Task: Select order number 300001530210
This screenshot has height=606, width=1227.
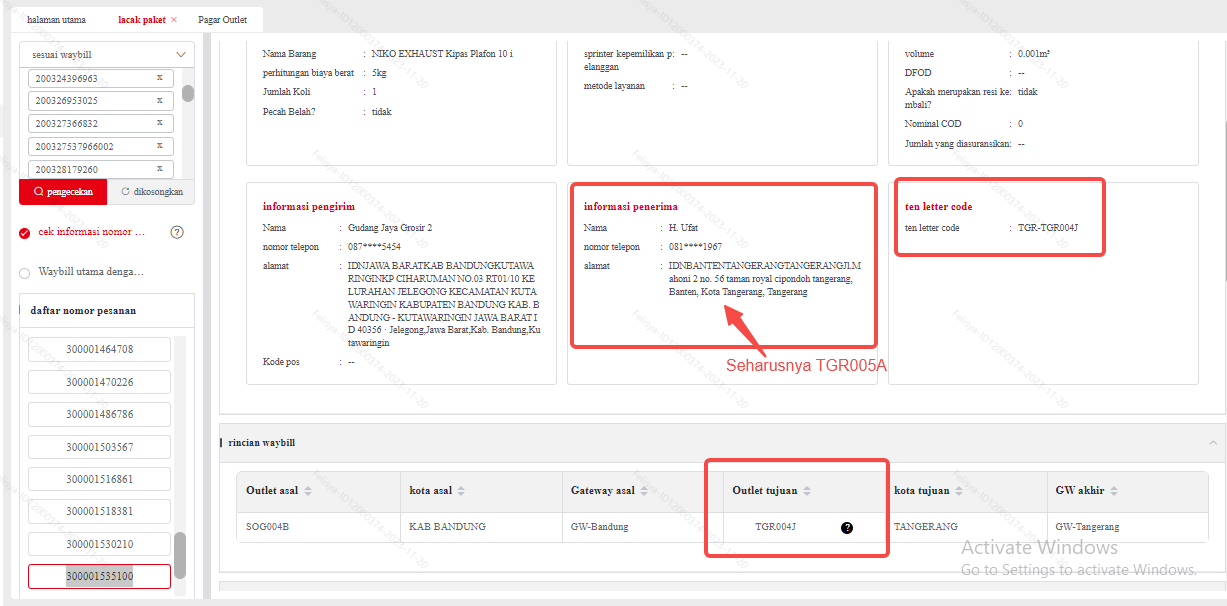Action: tap(99, 544)
